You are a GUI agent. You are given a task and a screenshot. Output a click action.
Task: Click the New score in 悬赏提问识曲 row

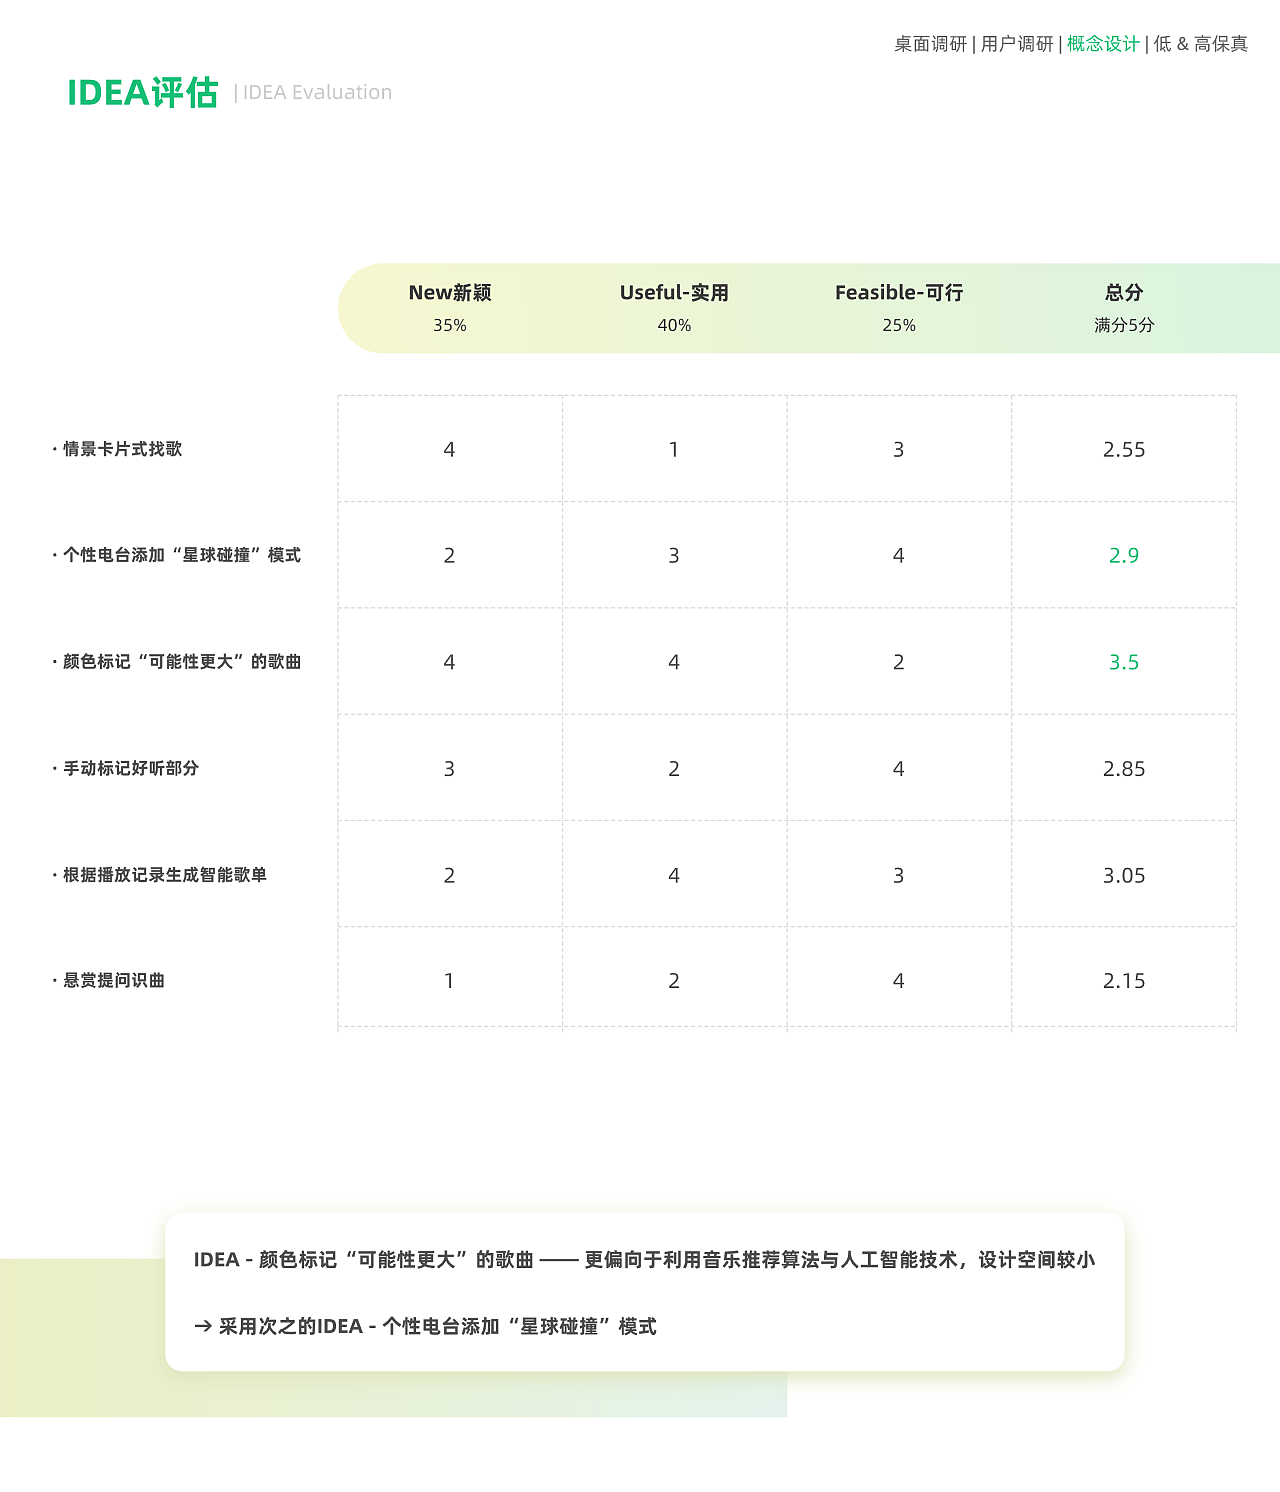pyautogui.click(x=449, y=981)
